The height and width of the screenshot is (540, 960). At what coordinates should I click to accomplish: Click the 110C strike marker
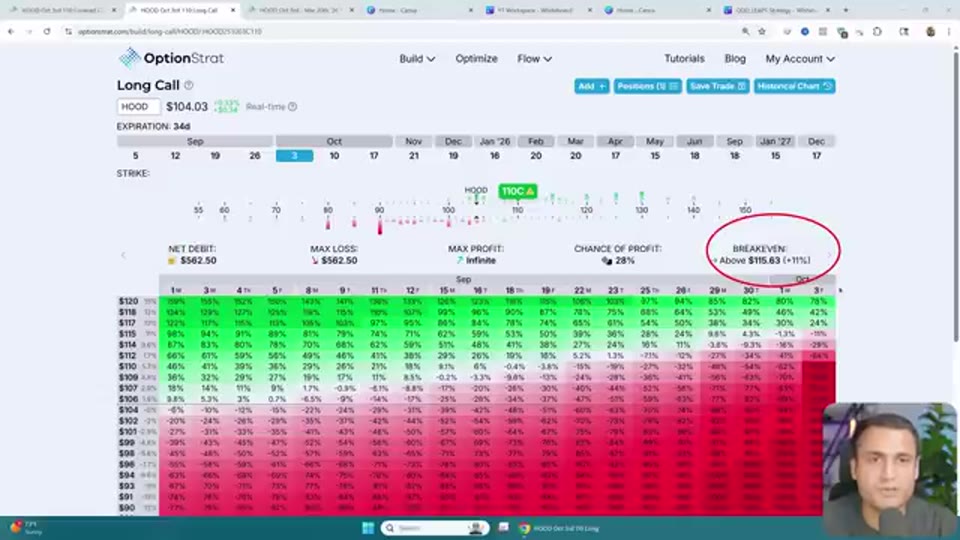518,191
